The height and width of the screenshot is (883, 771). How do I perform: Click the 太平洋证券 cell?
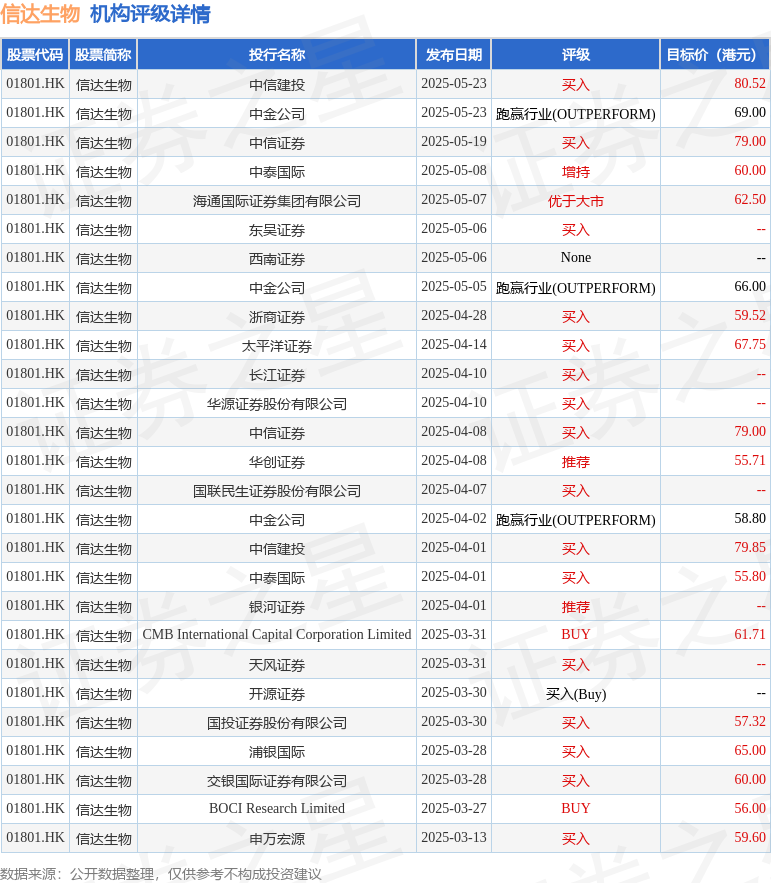pyautogui.click(x=277, y=346)
